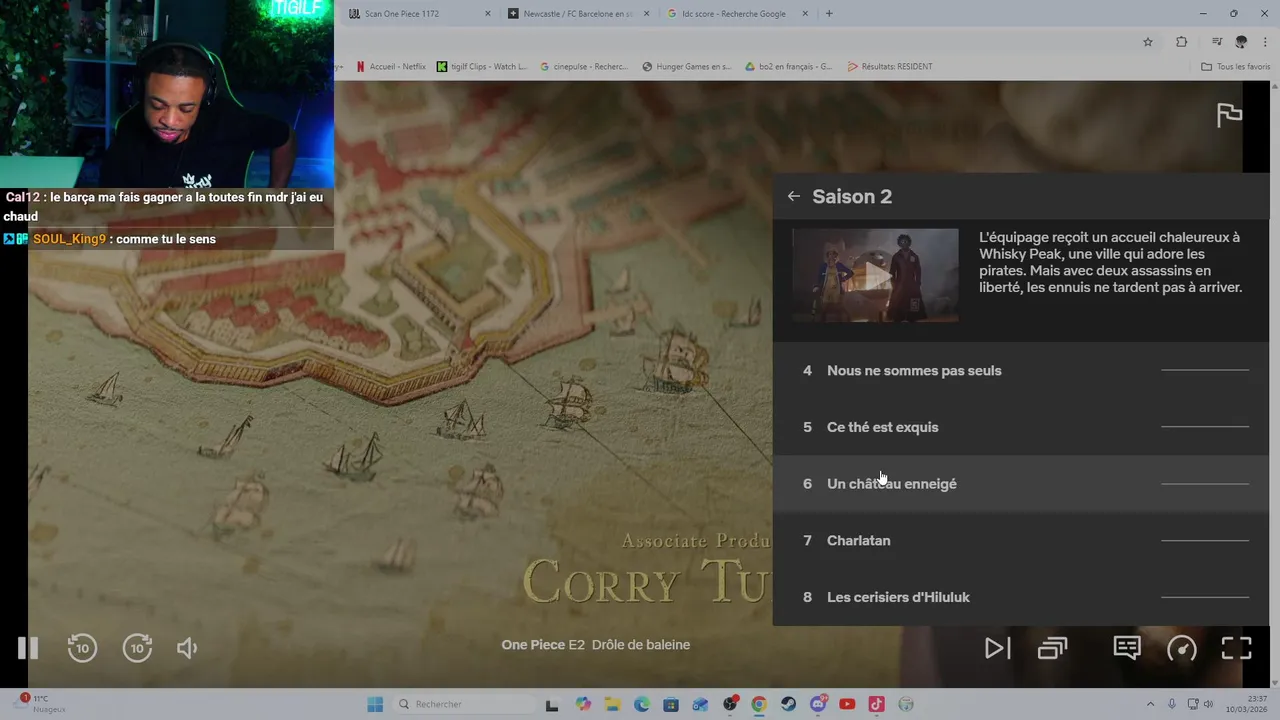Open a new browser tab
The width and height of the screenshot is (1280, 720).
pyautogui.click(x=829, y=14)
